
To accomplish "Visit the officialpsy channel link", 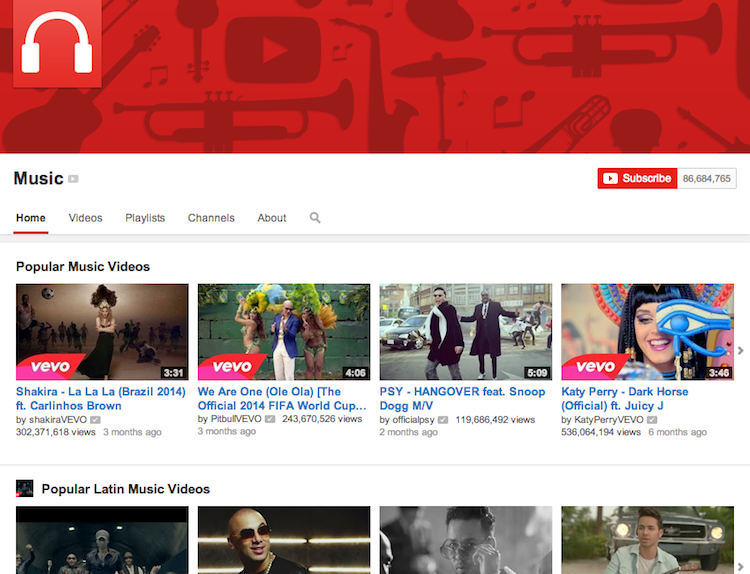I will pyautogui.click(x=413, y=420).
